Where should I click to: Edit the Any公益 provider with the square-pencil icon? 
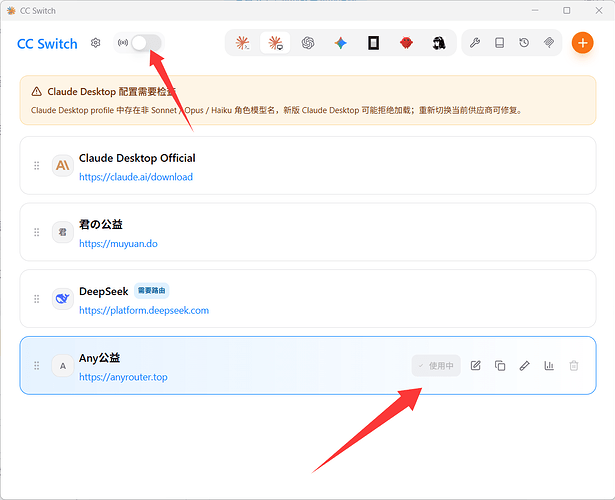click(x=475, y=365)
